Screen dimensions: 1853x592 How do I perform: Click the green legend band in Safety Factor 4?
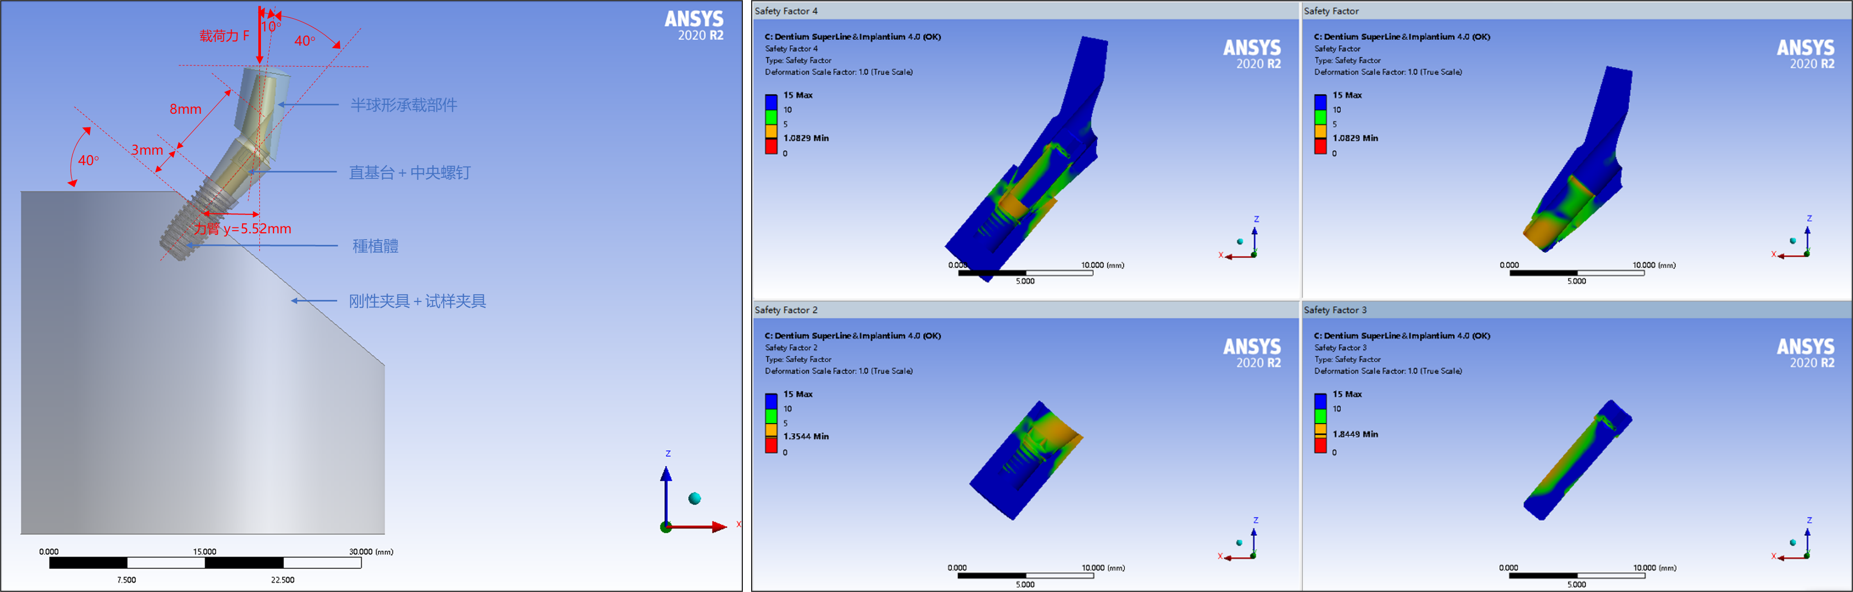(x=771, y=117)
